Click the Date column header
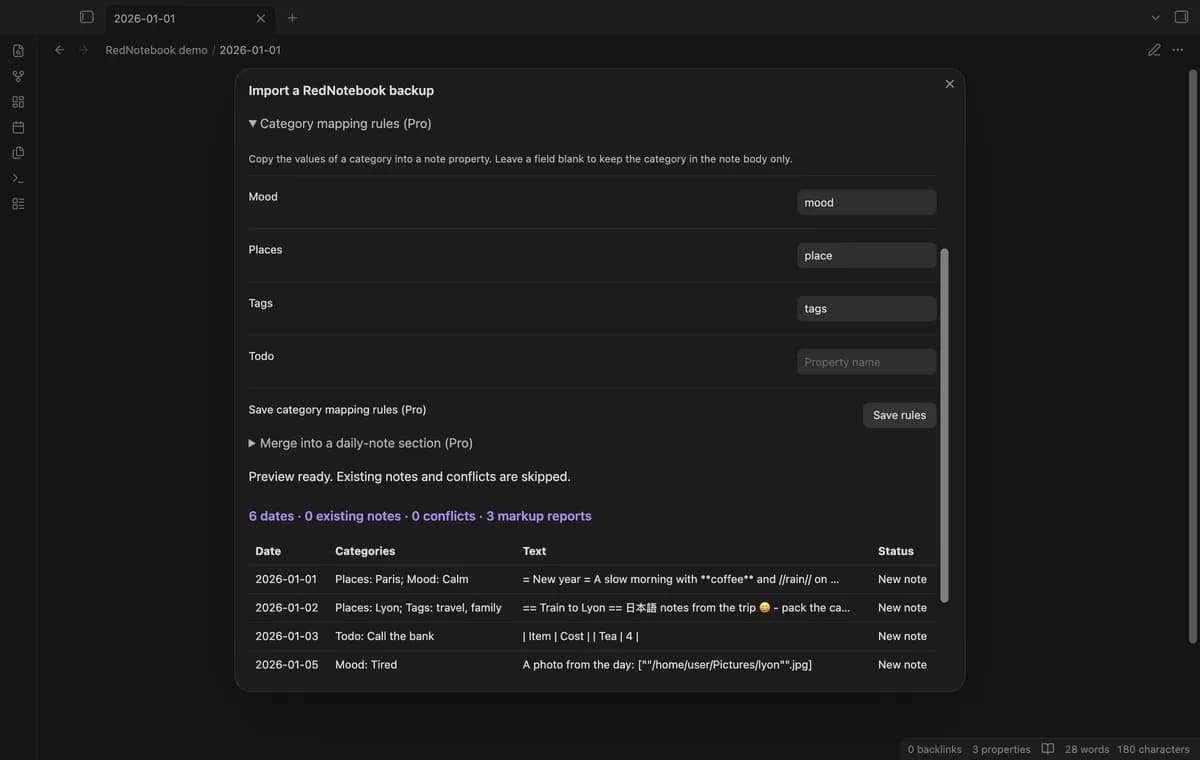The width and height of the screenshot is (1200, 760). click(x=268, y=551)
